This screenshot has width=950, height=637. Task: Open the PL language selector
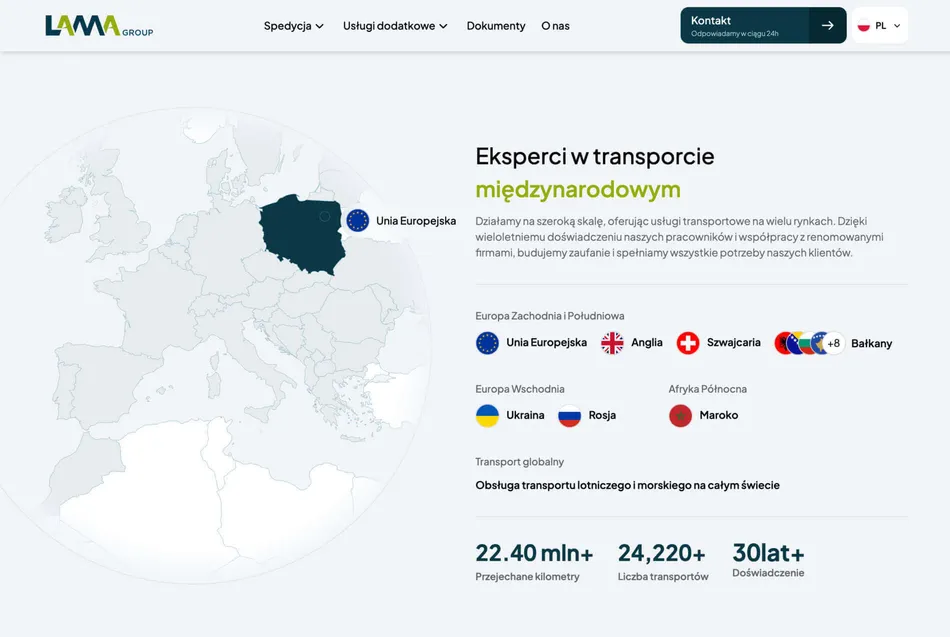(x=879, y=26)
